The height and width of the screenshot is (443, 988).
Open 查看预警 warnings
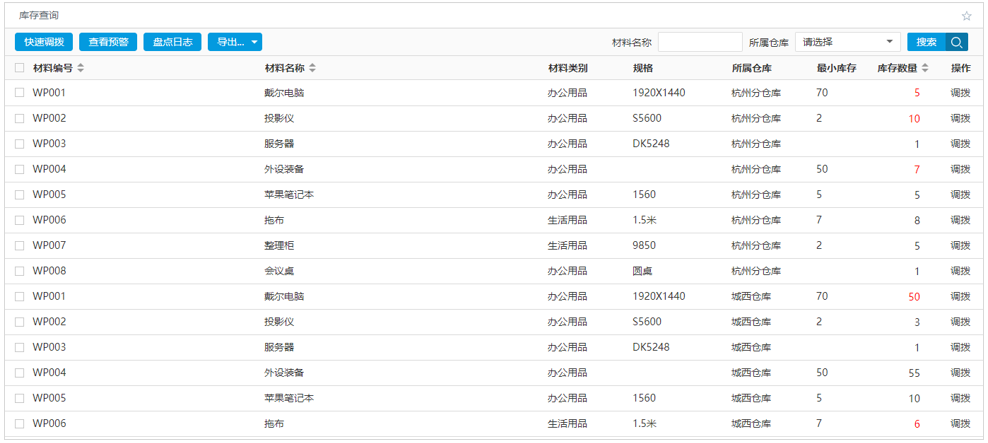coord(108,42)
